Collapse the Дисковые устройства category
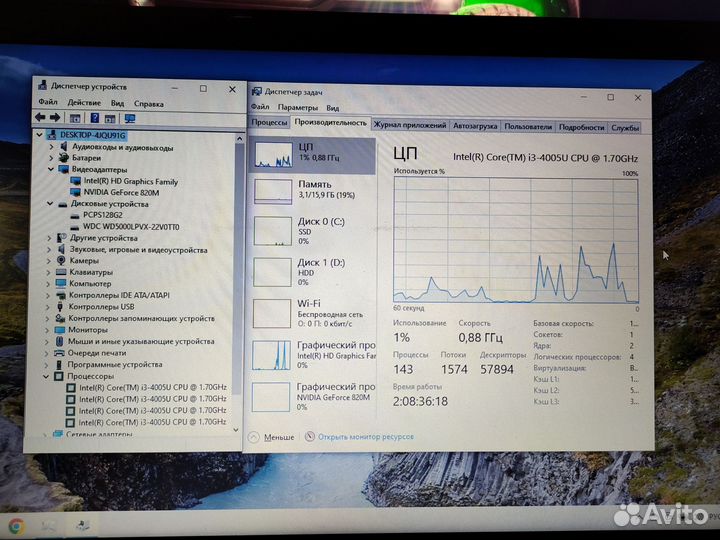Image resolution: width=720 pixels, height=540 pixels. click(50, 204)
